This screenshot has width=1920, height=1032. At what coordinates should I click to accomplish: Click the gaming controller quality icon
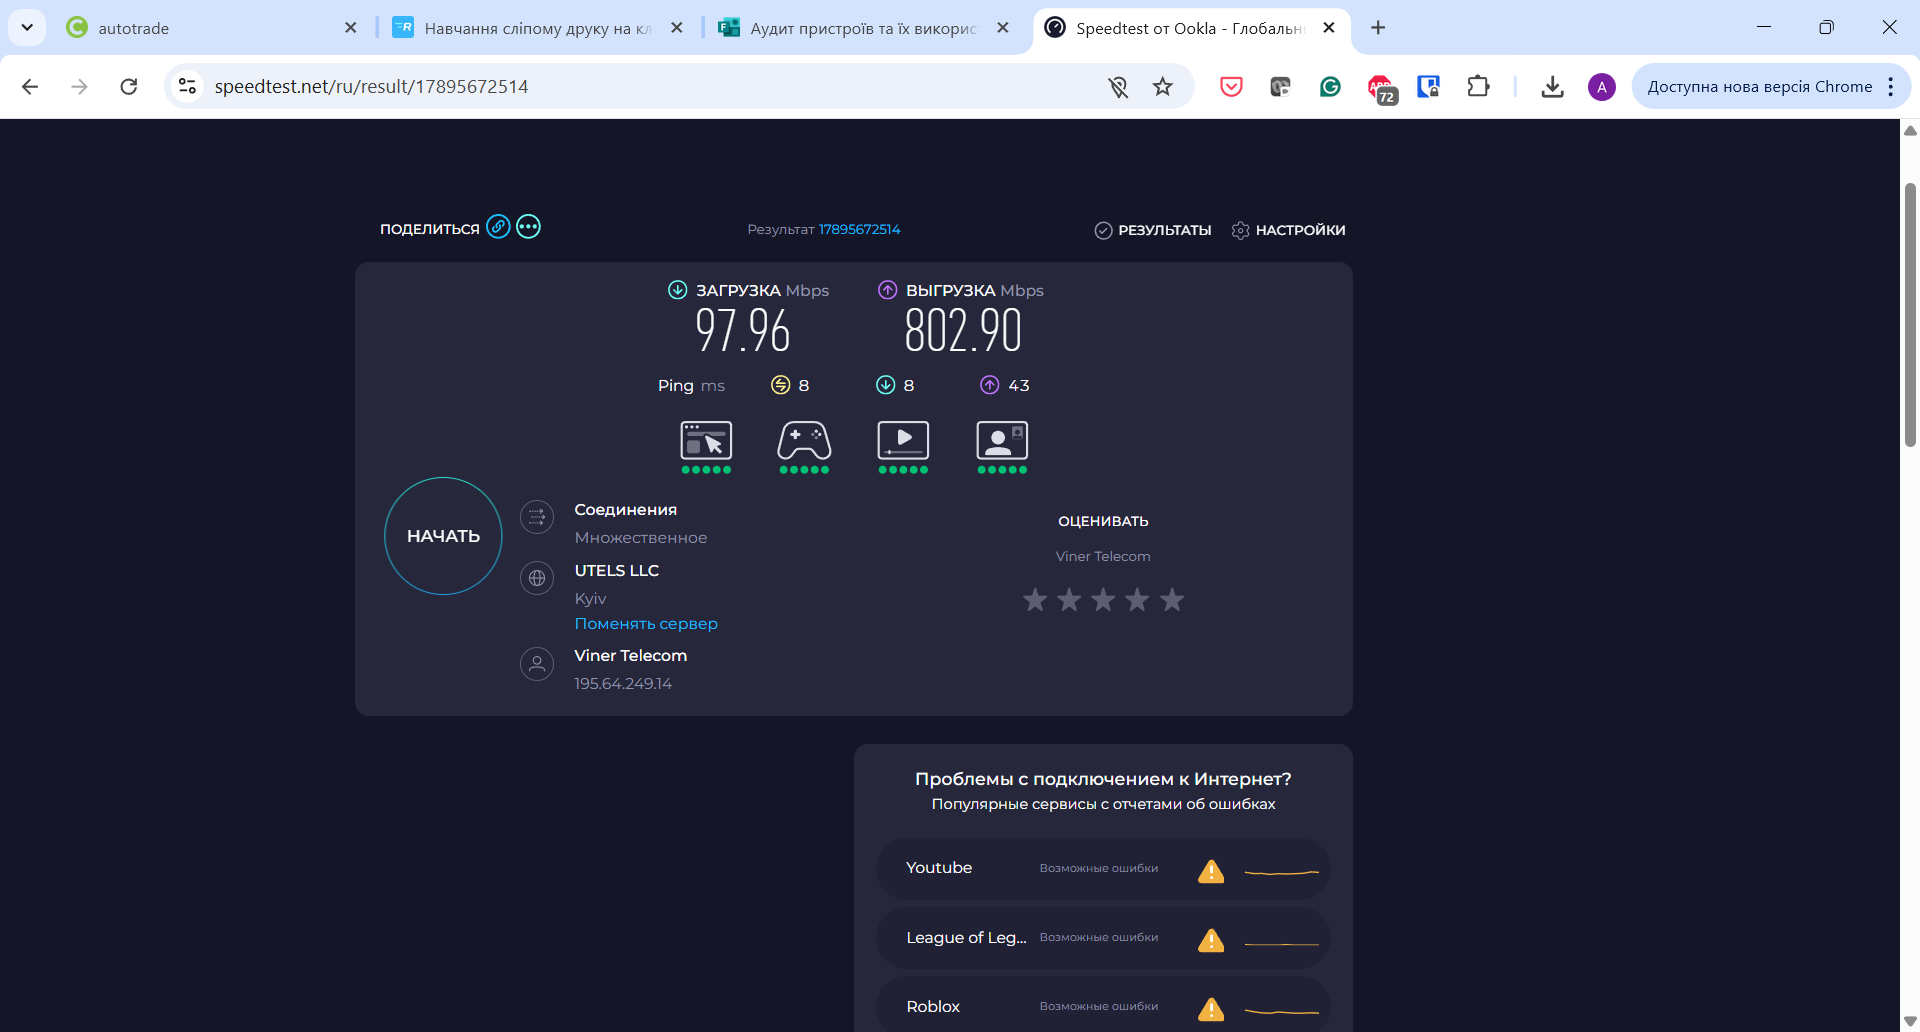pos(804,441)
